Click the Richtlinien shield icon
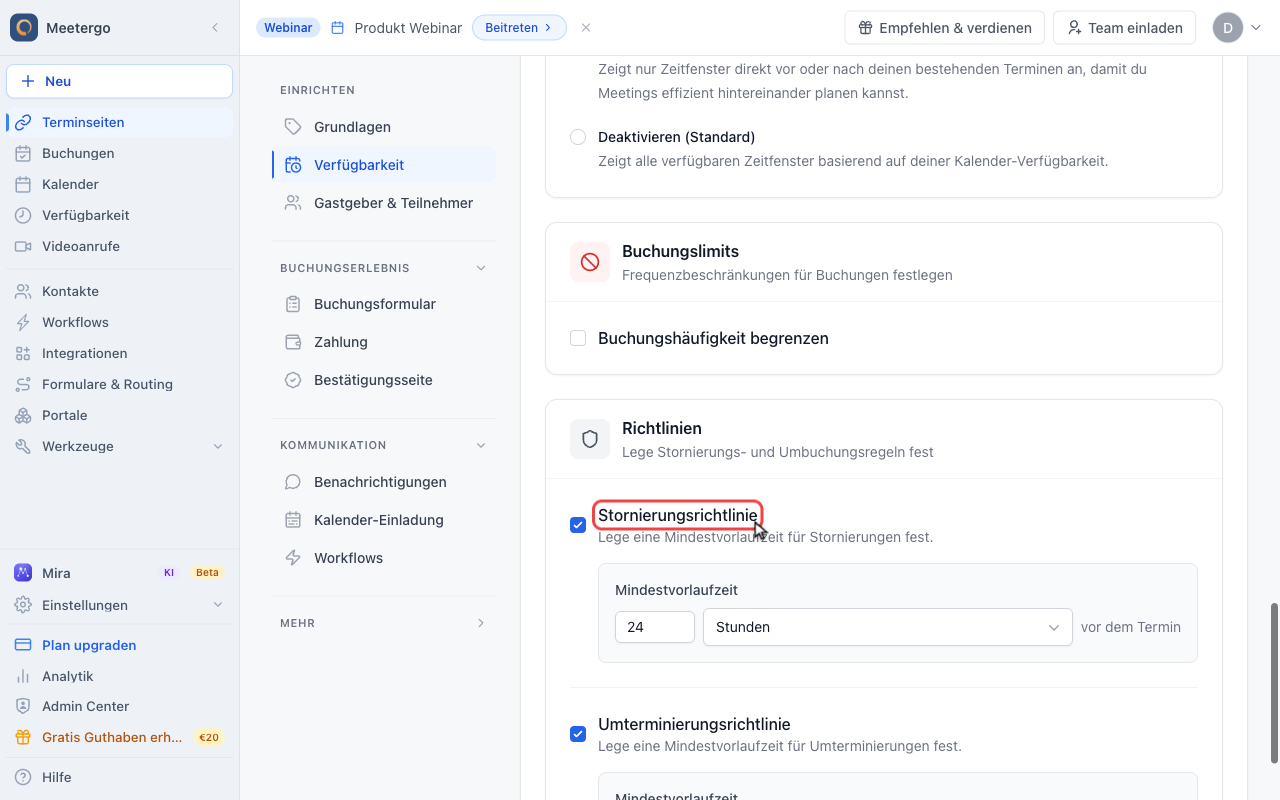The width and height of the screenshot is (1280, 800). click(x=590, y=439)
